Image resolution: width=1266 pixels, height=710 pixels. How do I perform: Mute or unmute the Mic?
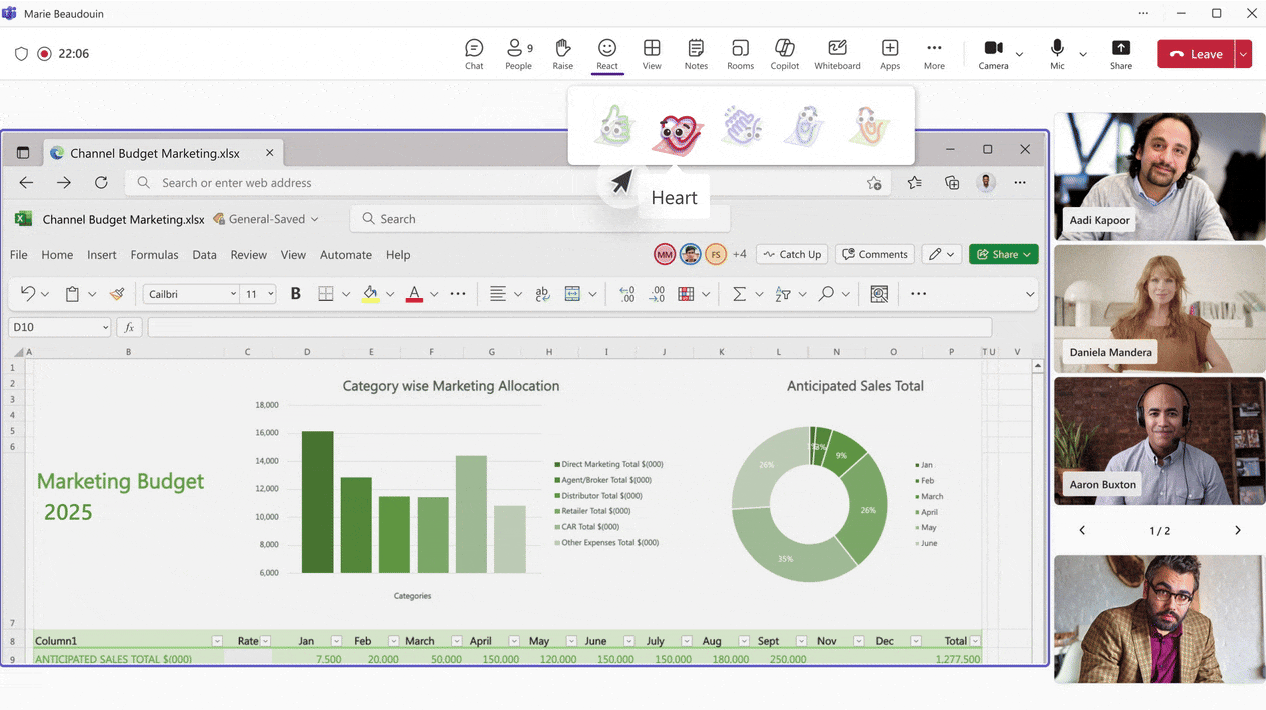pos(1057,54)
